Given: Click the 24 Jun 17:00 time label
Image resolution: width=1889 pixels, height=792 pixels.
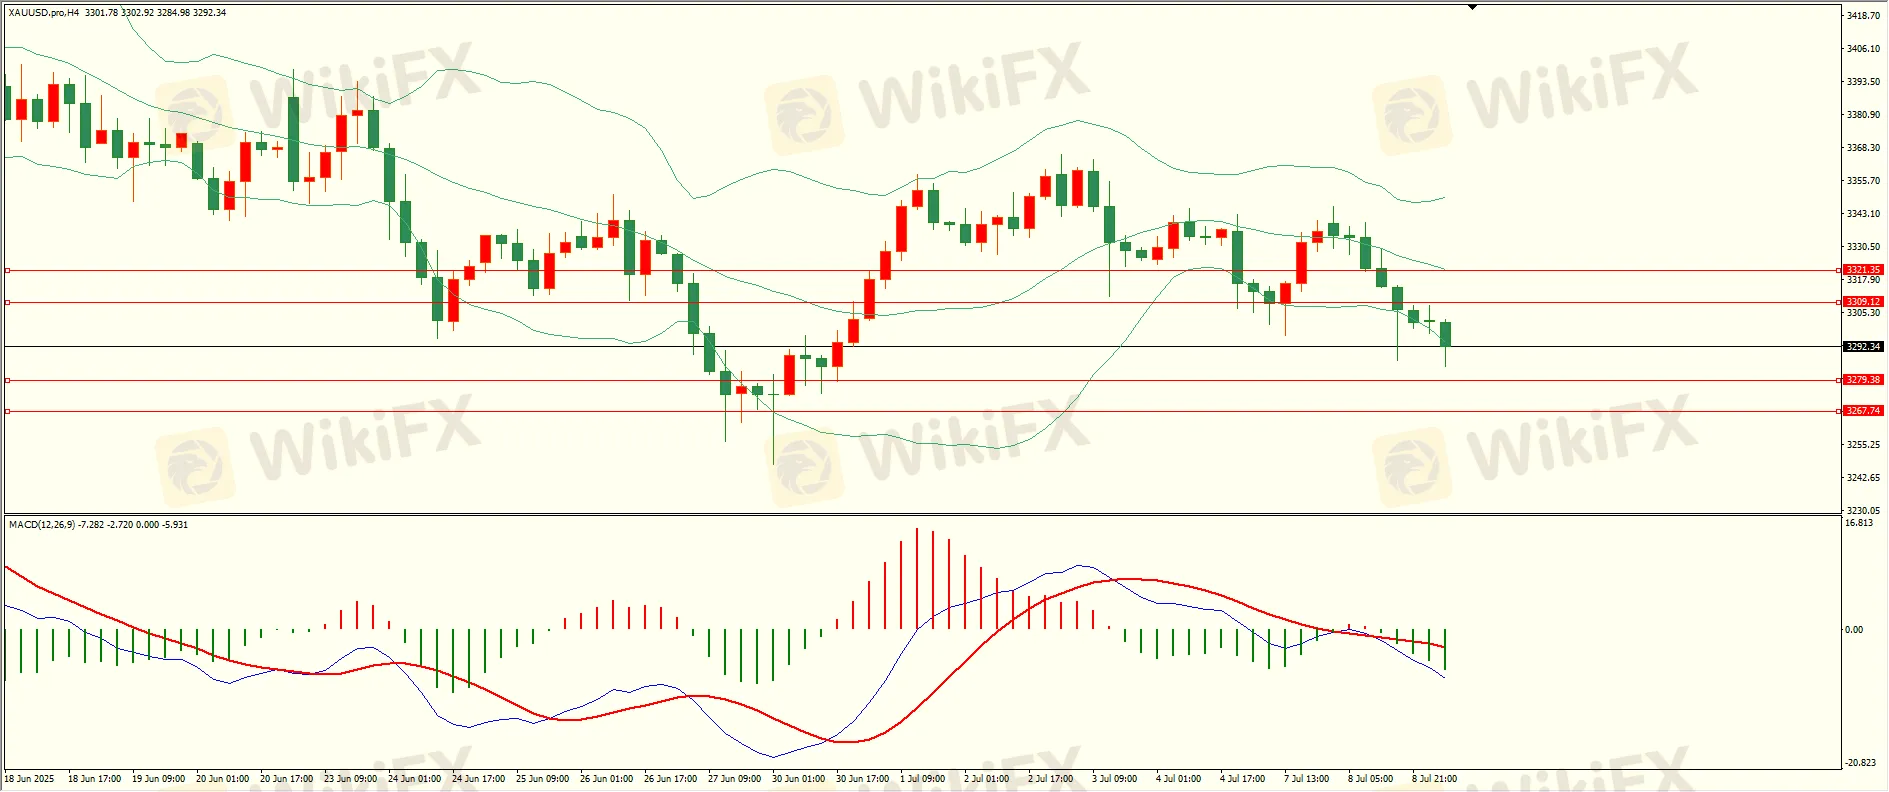Looking at the screenshot, I should click(479, 779).
